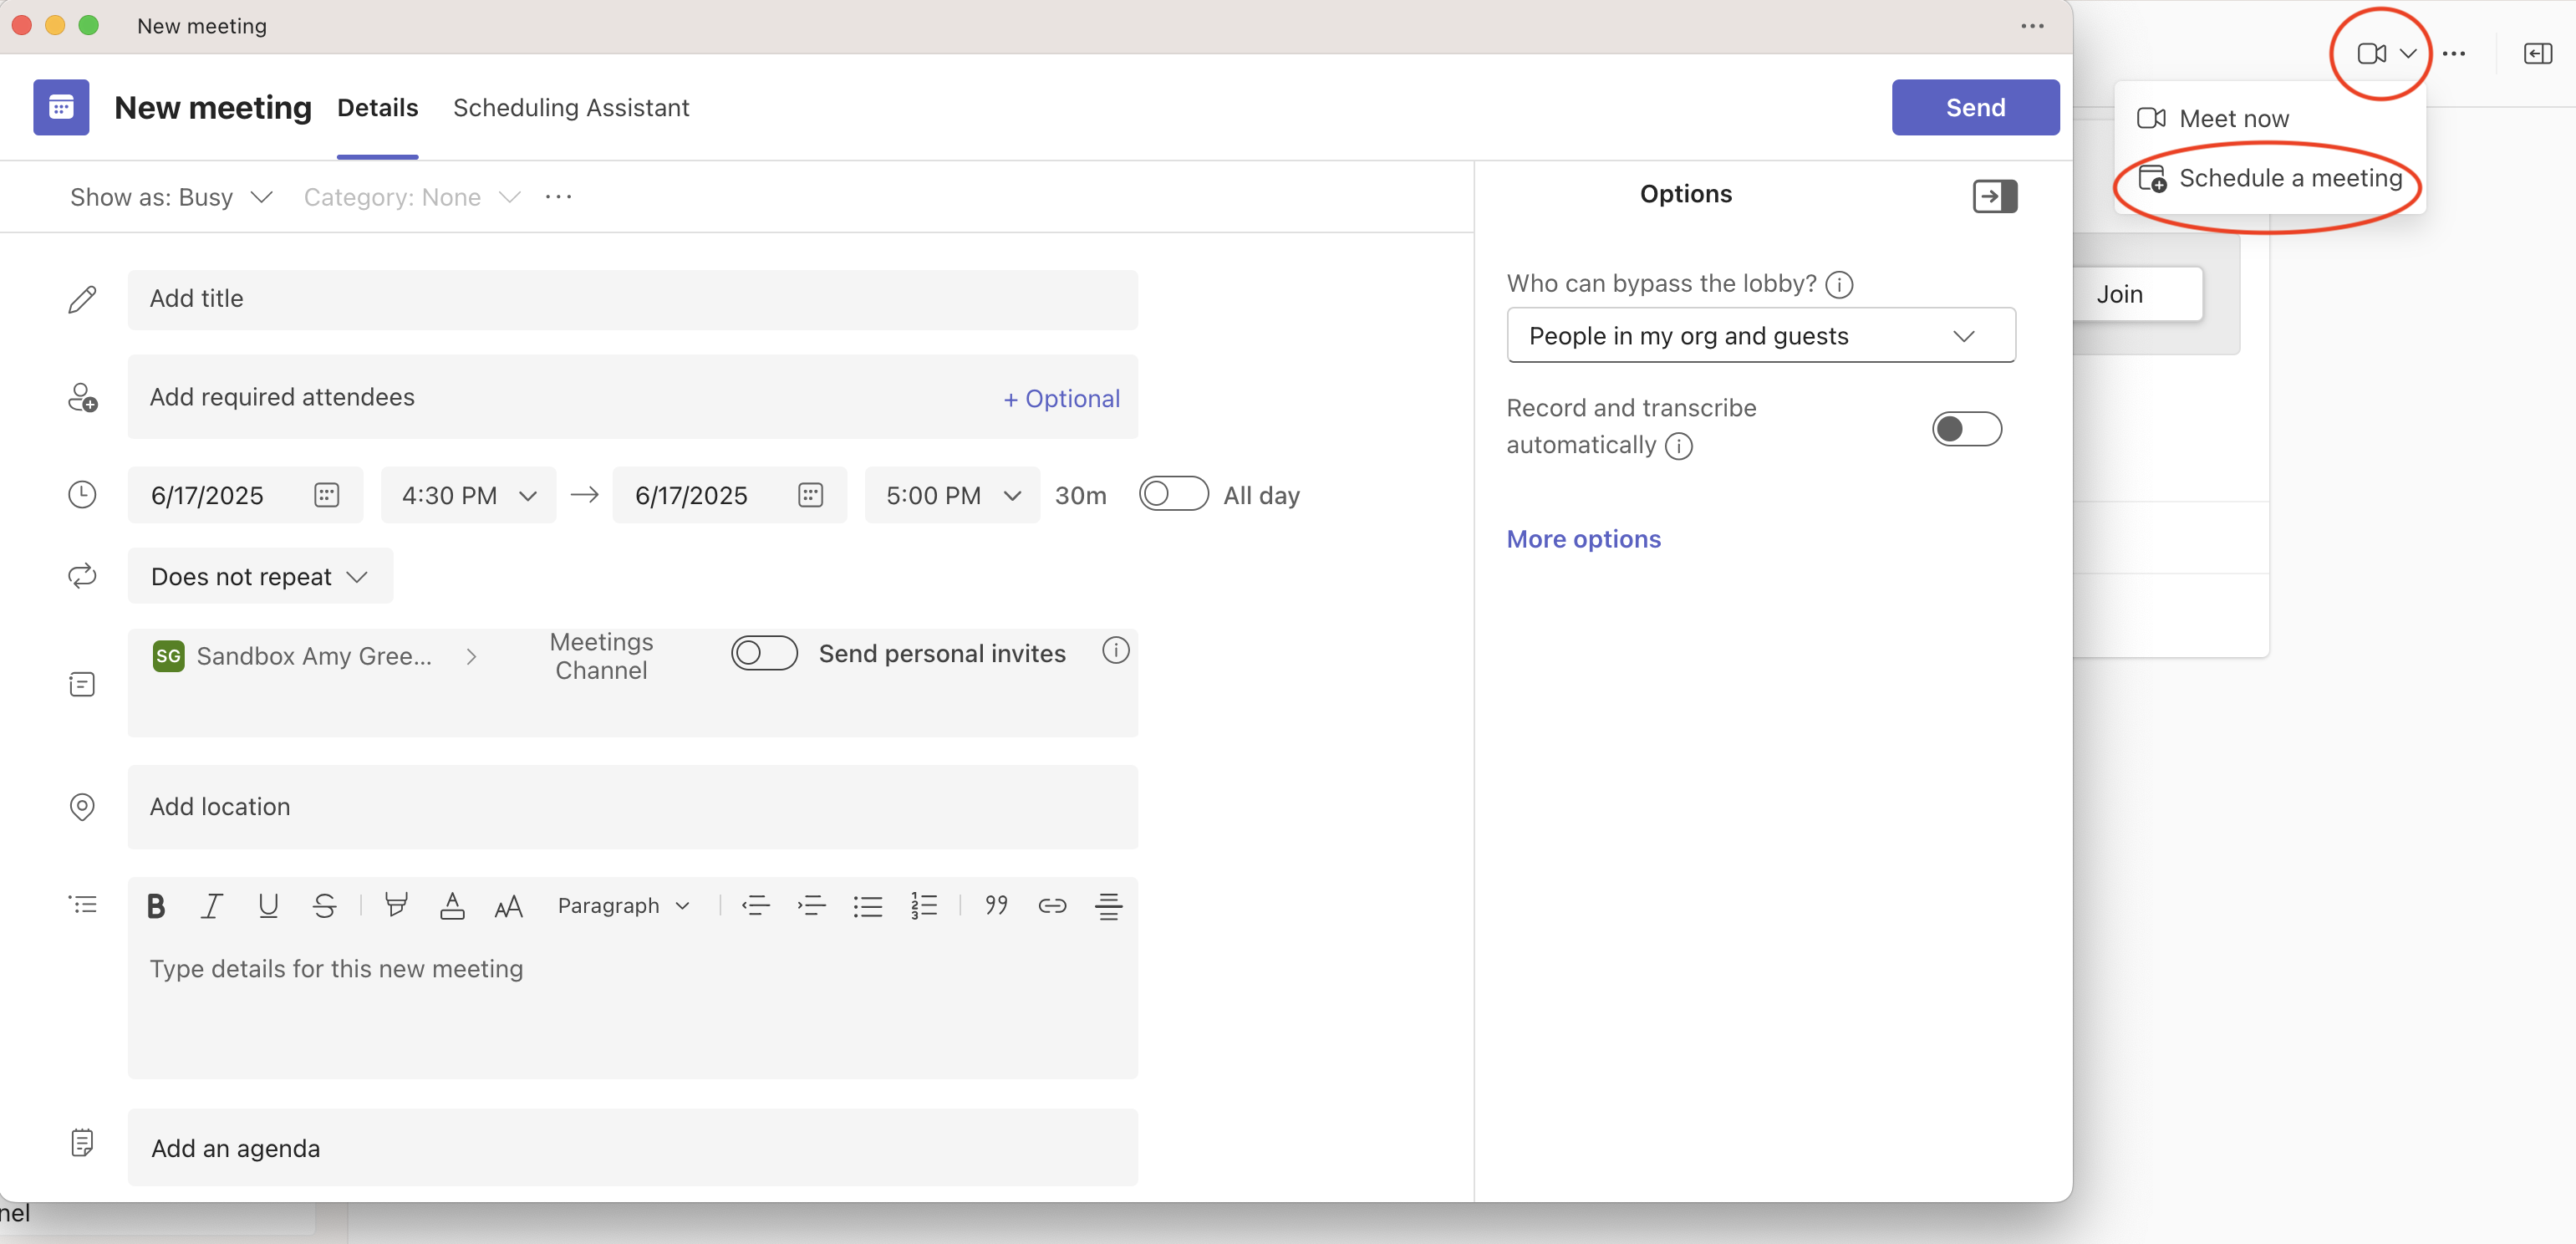The image size is (2576, 1244).
Task: Open the Does not repeat dropdown
Action: click(x=260, y=577)
